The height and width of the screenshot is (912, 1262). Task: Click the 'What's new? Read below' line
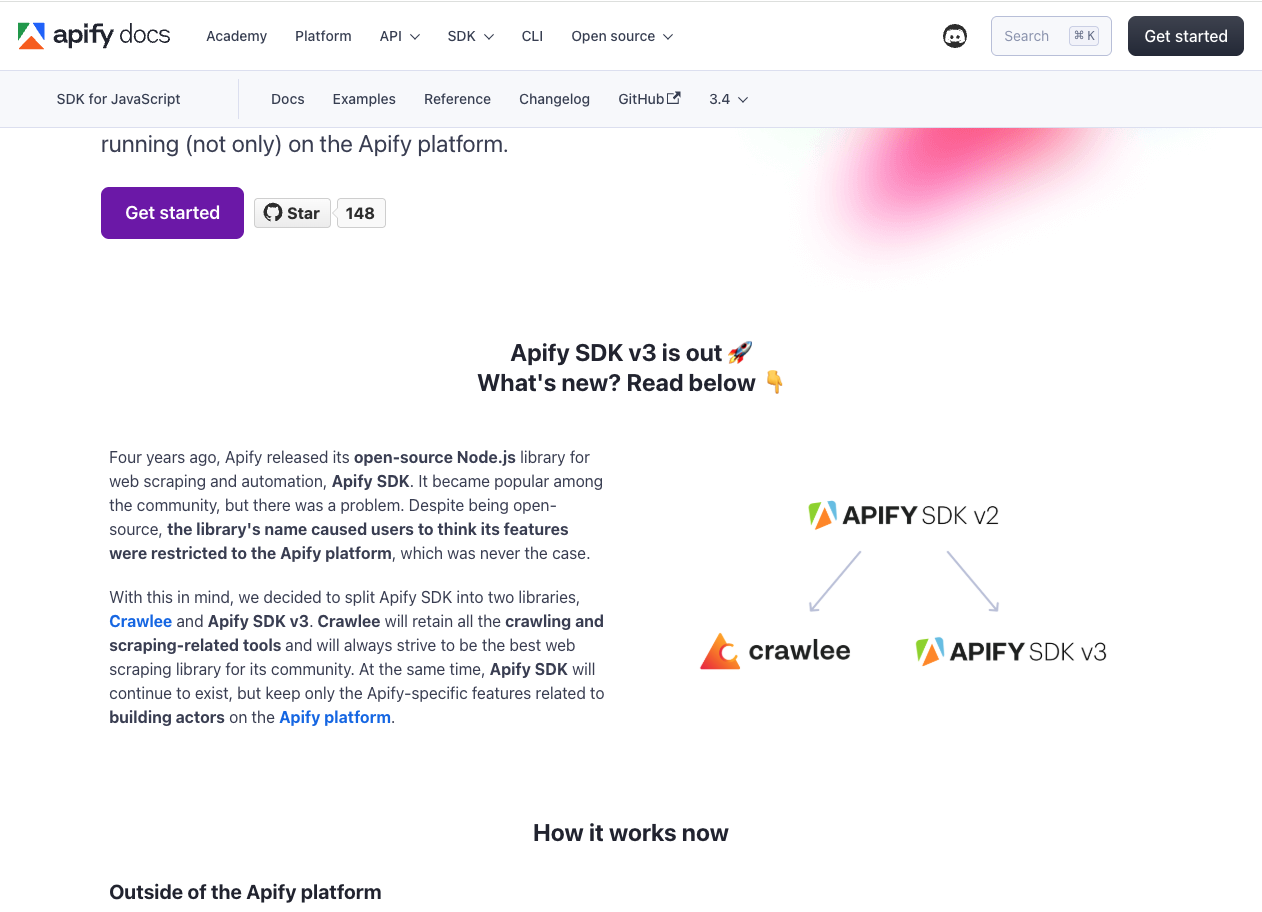pyautogui.click(x=631, y=383)
